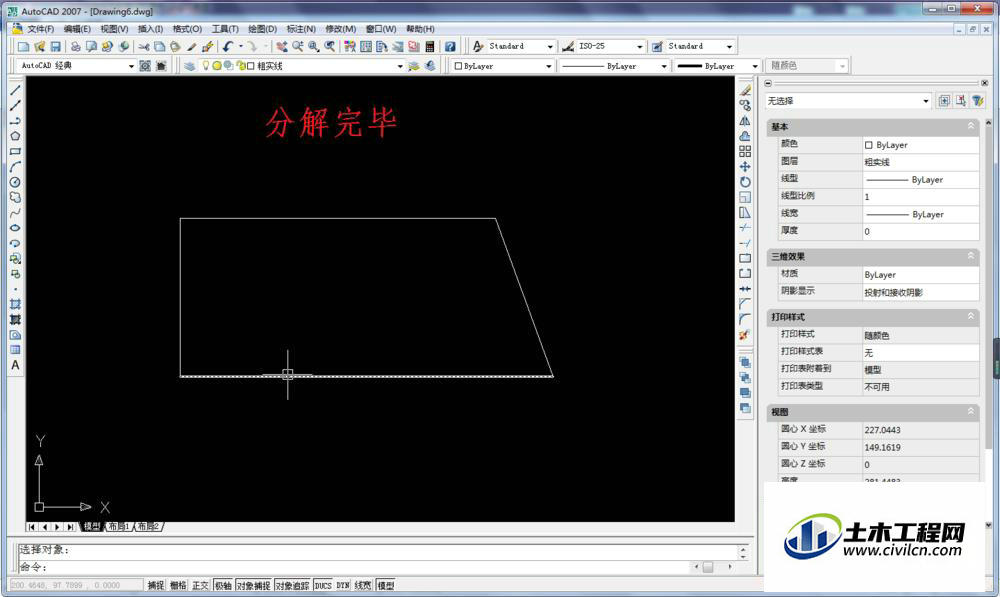The height and width of the screenshot is (597, 1000).
Task: Select the Line drawing tool
Action: click(15, 91)
